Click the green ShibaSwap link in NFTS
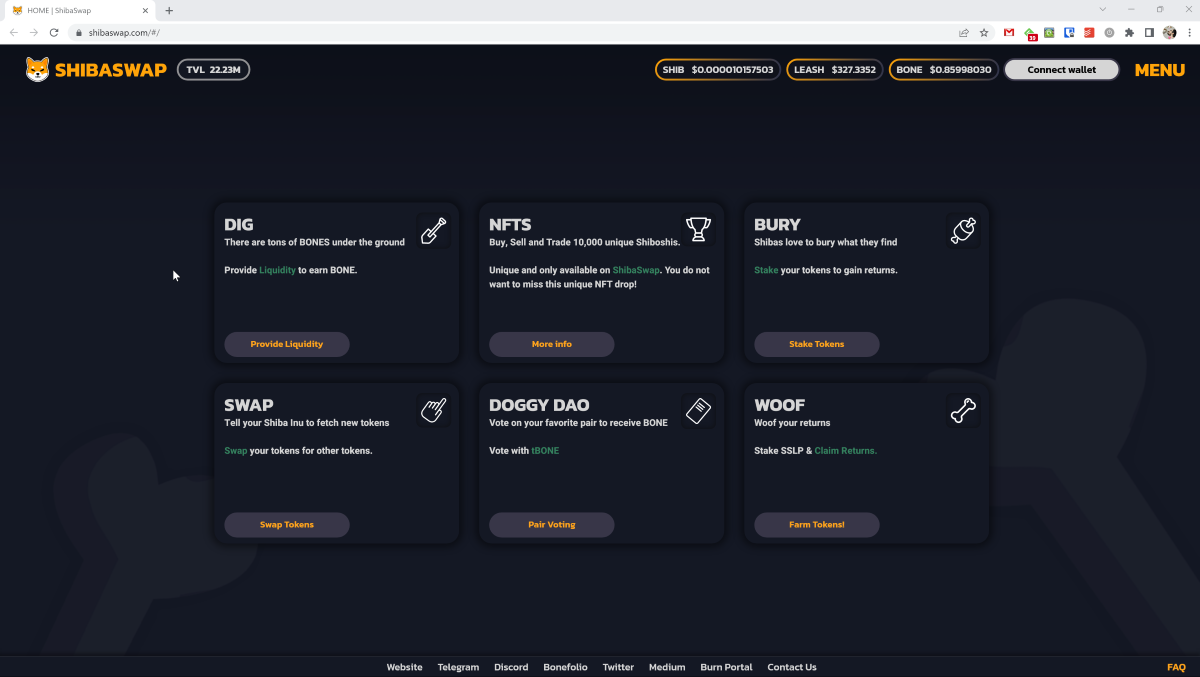The width and height of the screenshot is (1200, 677). click(x=636, y=271)
